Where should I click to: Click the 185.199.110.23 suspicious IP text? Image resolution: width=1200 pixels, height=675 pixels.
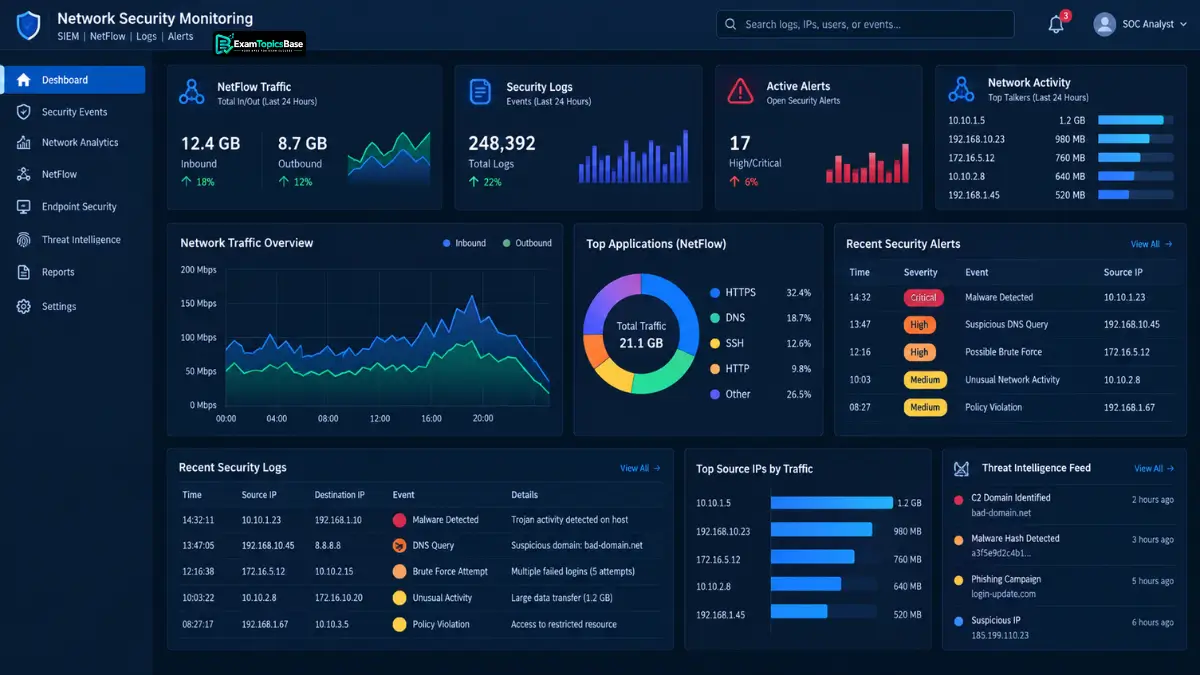coord(1000,635)
